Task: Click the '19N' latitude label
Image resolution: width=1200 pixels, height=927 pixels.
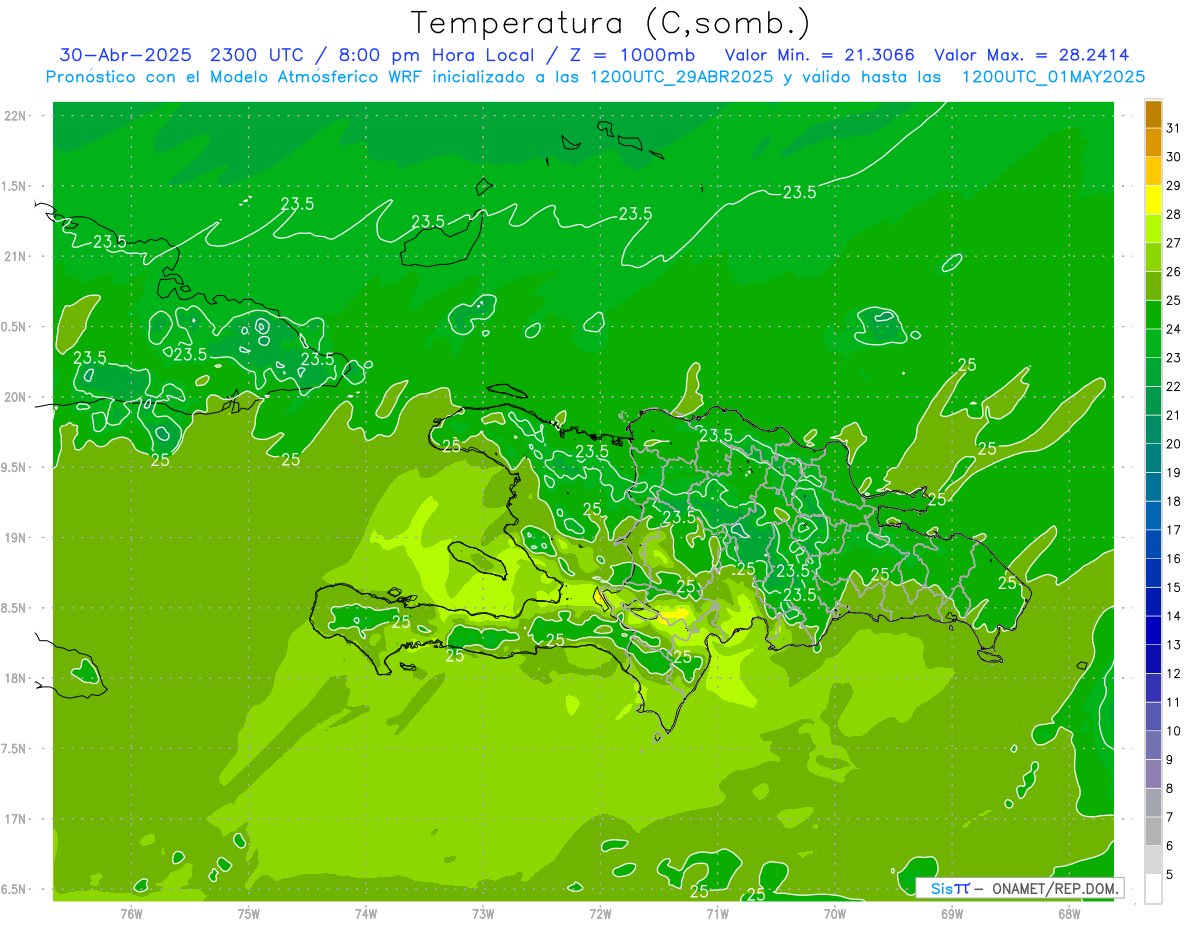Action: [x=16, y=538]
